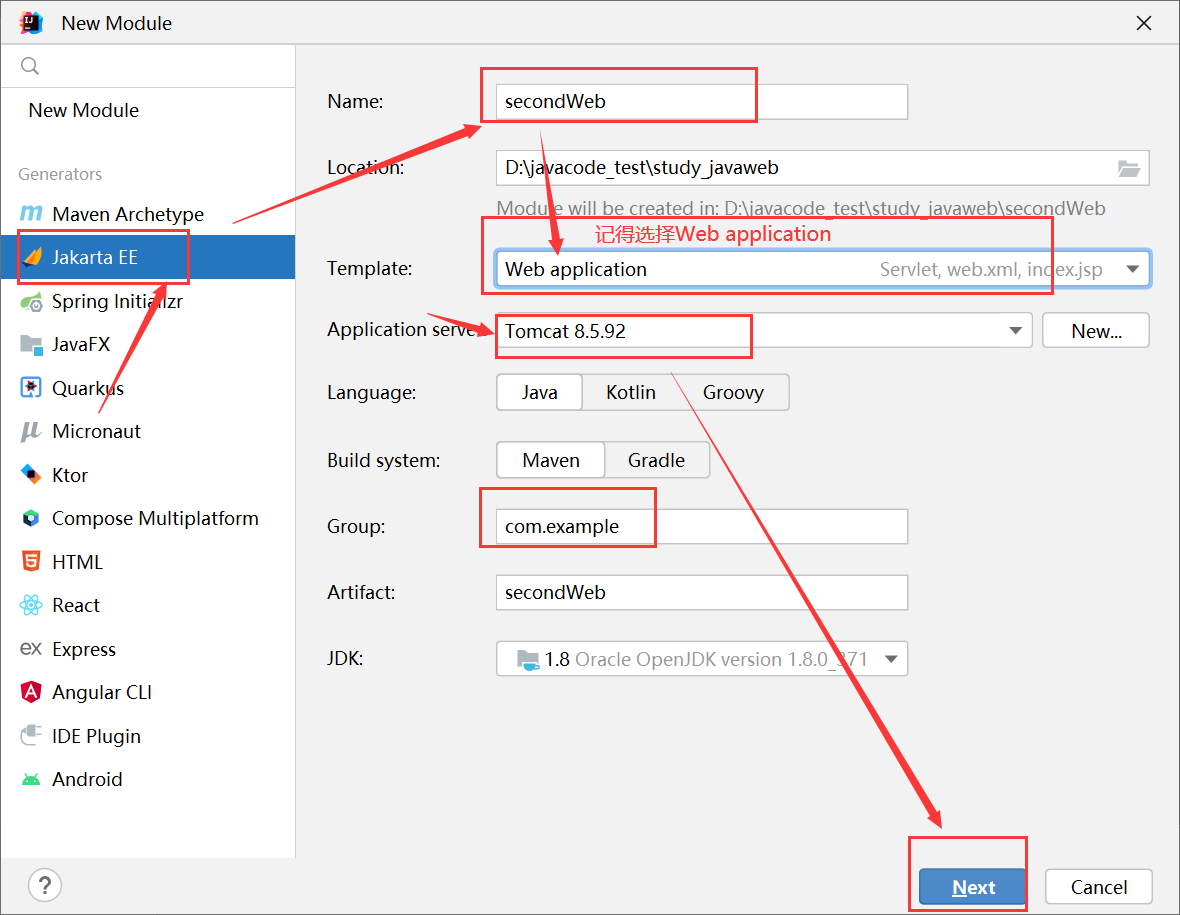This screenshot has width=1180, height=915.
Task: Select New Module in sidebar
Action: [84, 110]
